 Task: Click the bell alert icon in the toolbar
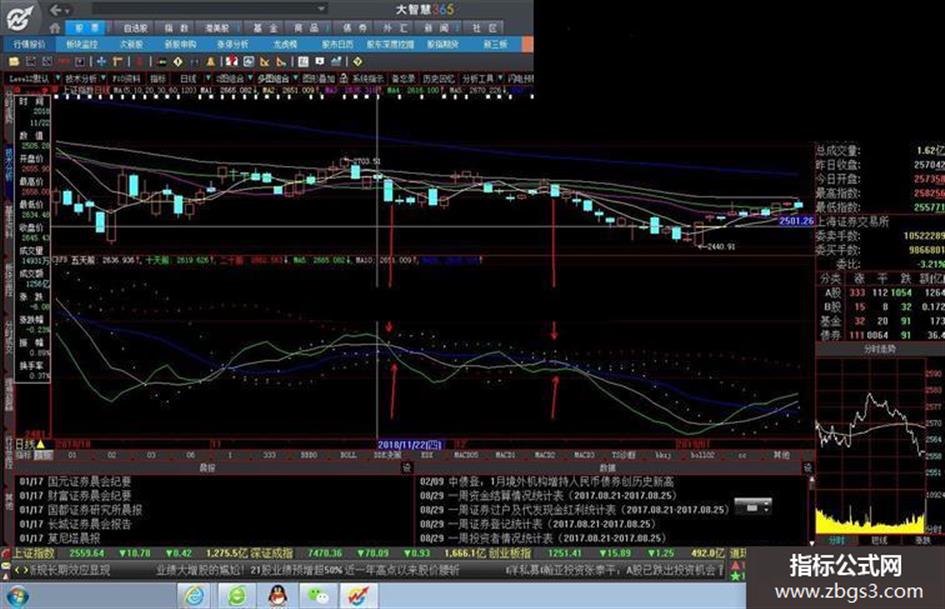pyautogui.click(x=210, y=62)
